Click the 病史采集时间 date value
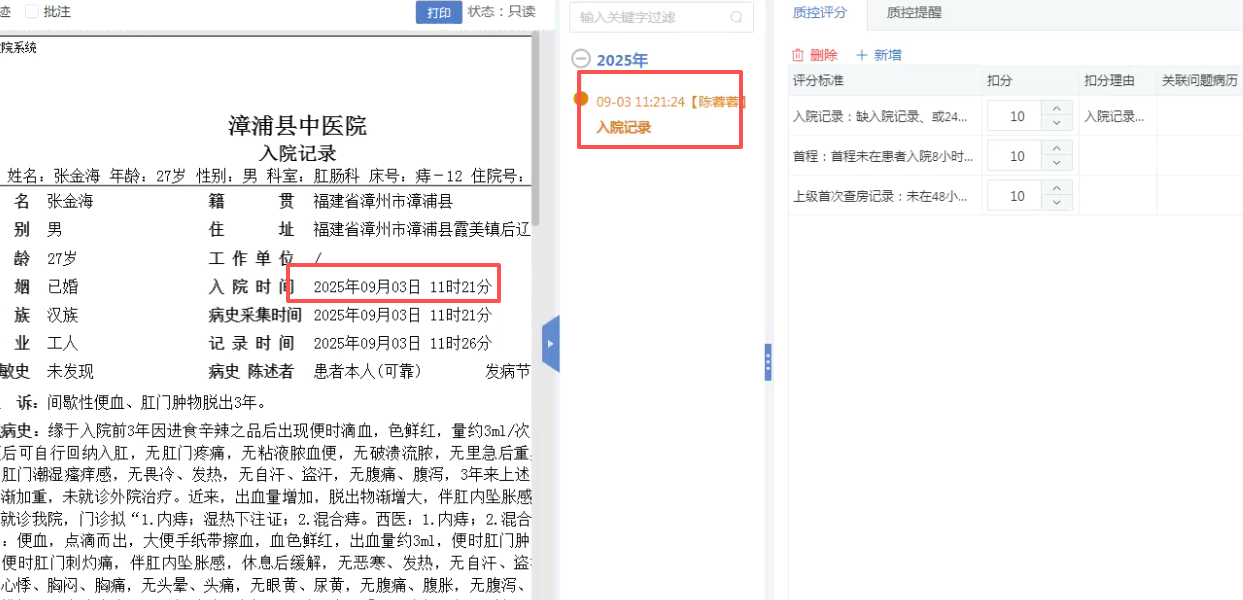Image resolution: width=1243 pixels, height=600 pixels. [403, 315]
